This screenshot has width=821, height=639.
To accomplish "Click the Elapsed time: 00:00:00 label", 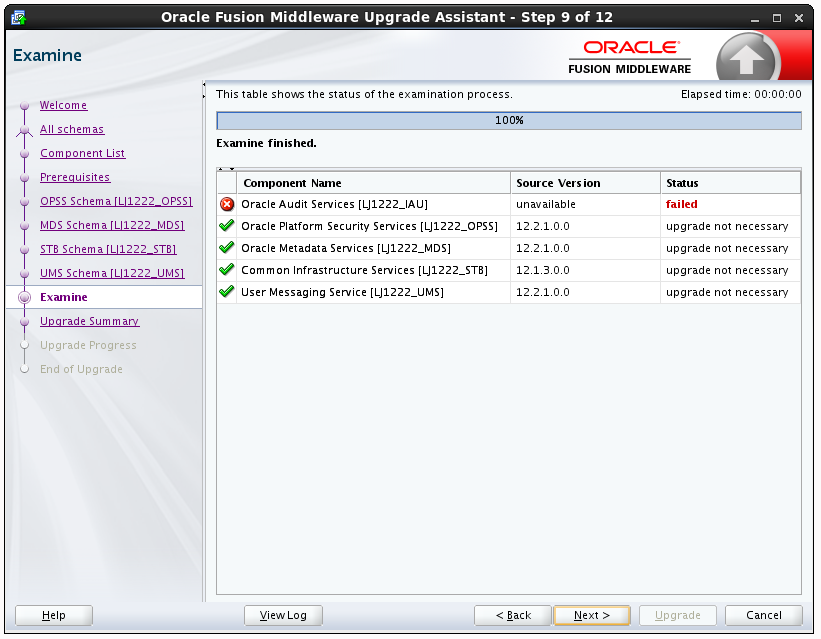I will (741, 94).
